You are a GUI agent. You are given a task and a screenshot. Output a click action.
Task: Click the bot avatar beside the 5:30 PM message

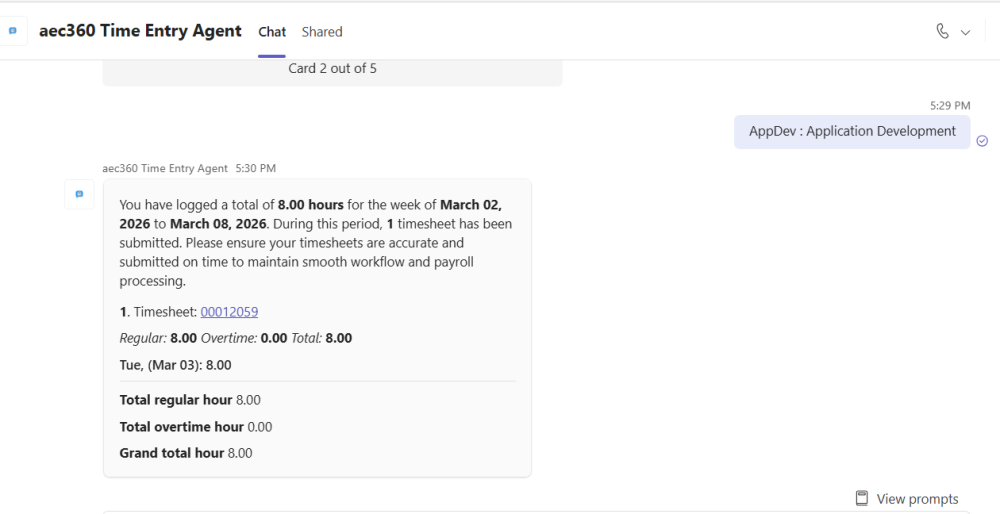point(79,194)
